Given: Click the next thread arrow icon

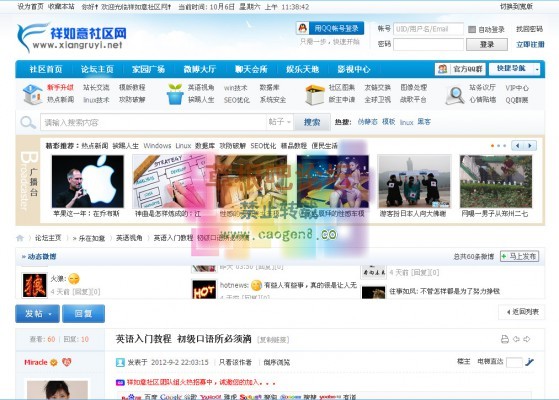Looking at the screenshot, I should pos(527,339).
